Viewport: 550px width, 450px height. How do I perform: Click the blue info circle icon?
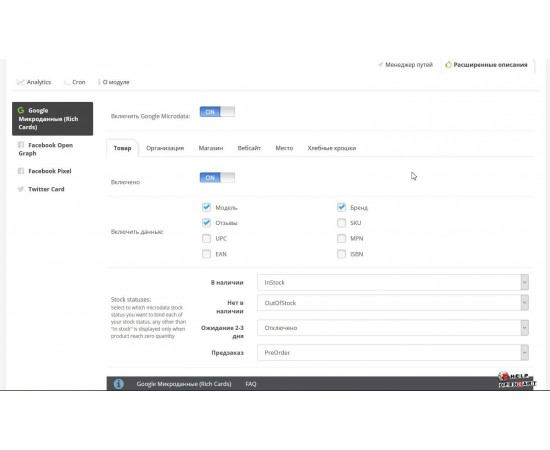coord(119,384)
